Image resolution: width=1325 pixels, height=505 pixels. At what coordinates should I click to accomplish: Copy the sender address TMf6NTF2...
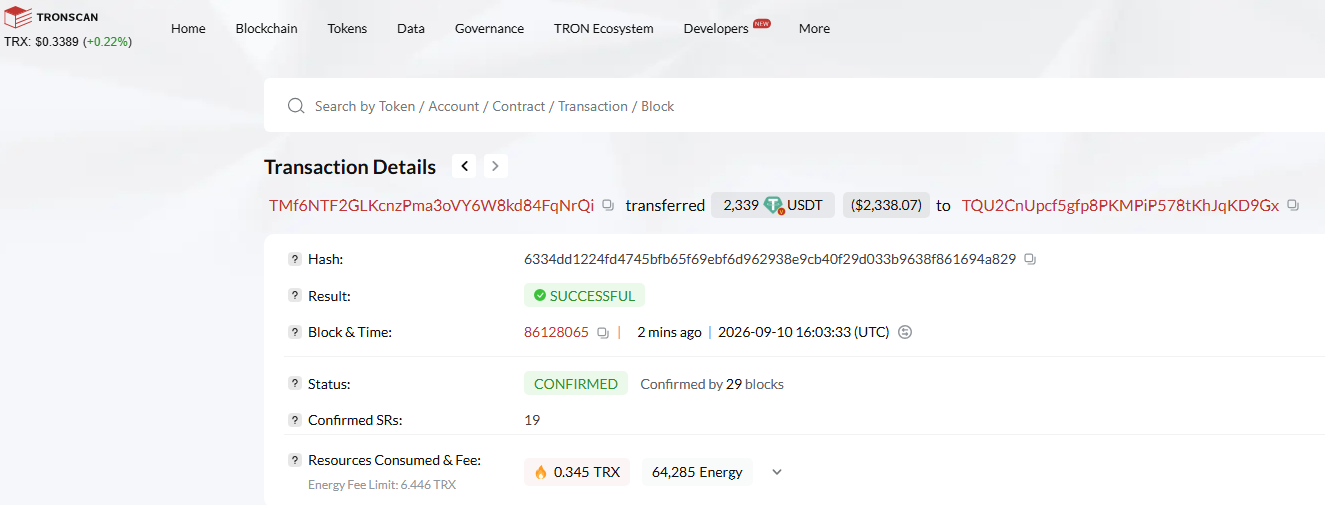pos(608,205)
